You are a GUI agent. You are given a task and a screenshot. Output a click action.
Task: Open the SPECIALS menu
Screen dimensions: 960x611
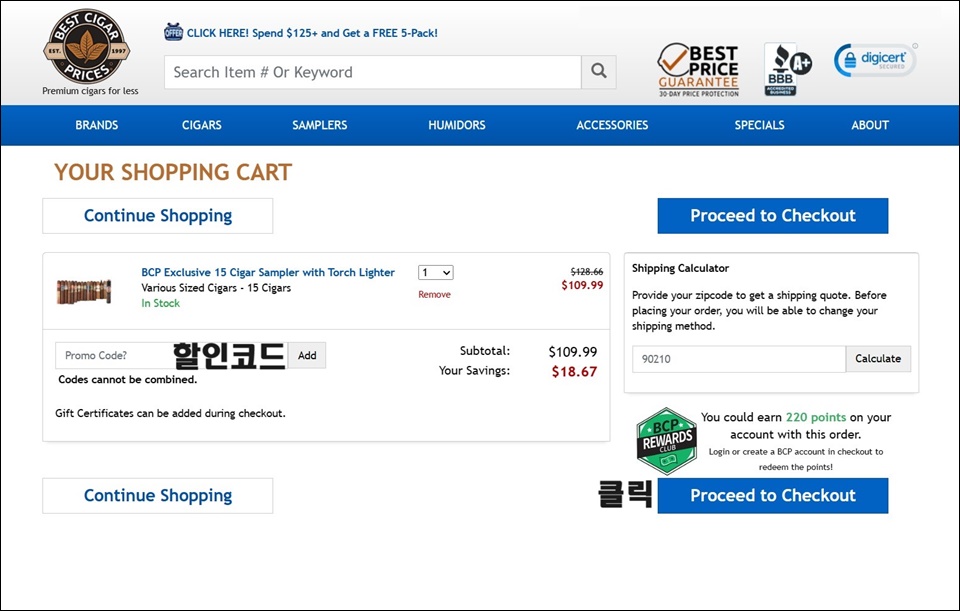tap(759, 125)
